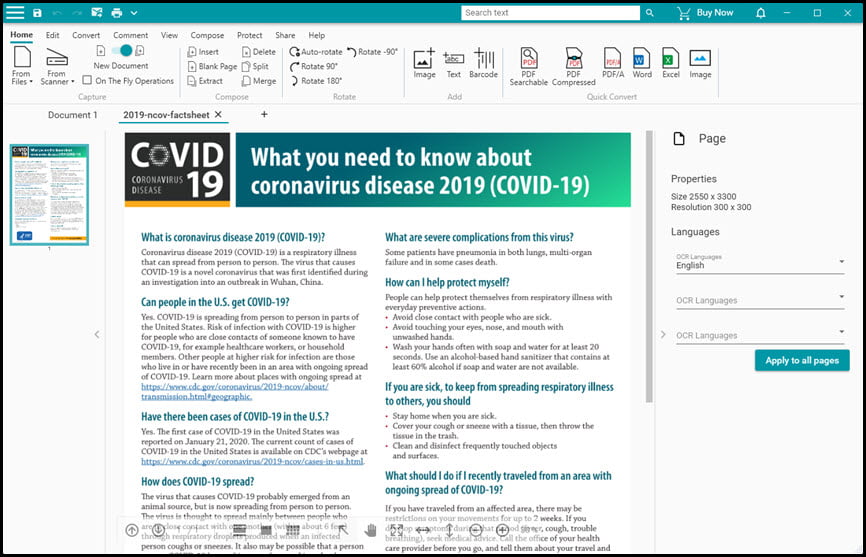The image size is (866, 557).
Task: Add a new document tab with plus
Action: pyautogui.click(x=264, y=114)
